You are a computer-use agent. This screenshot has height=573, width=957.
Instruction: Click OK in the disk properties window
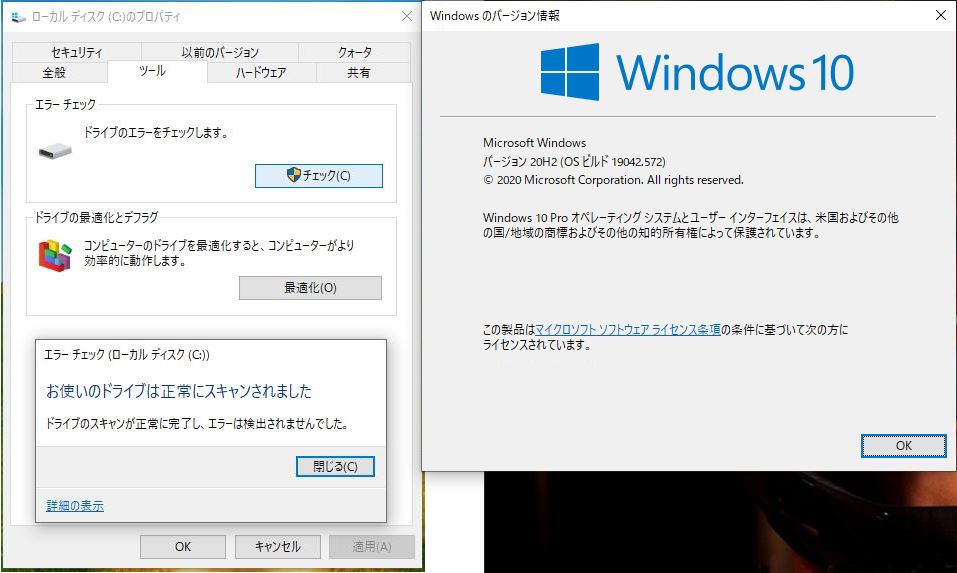[x=182, y=547]
